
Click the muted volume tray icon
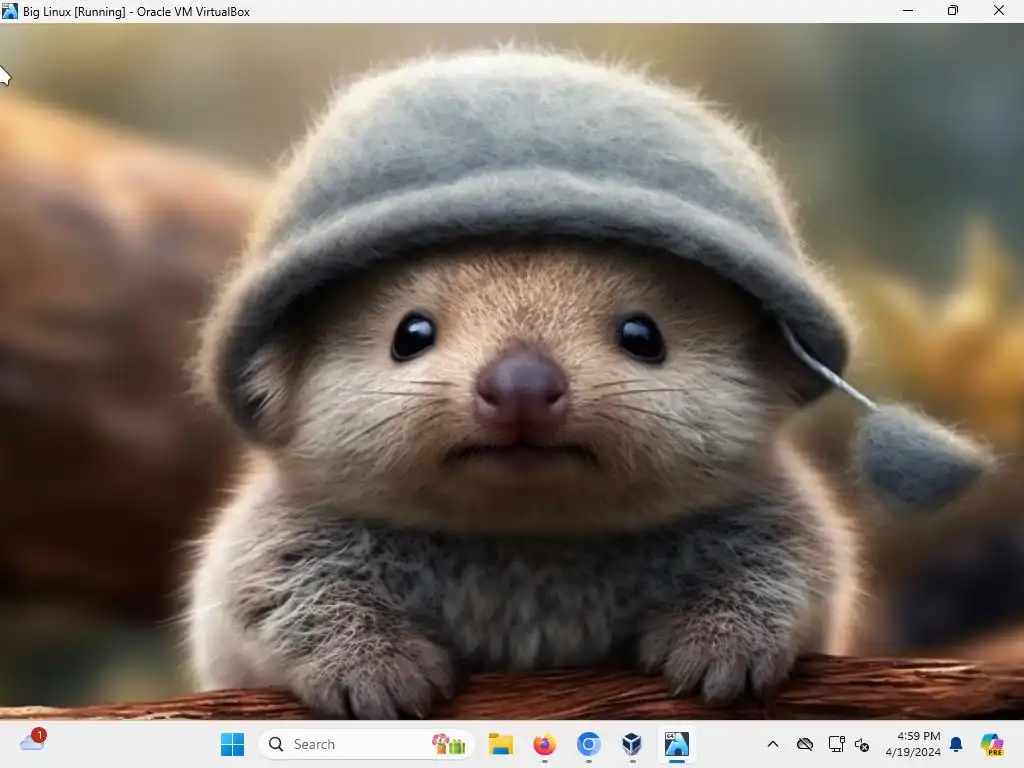(862, 745)
